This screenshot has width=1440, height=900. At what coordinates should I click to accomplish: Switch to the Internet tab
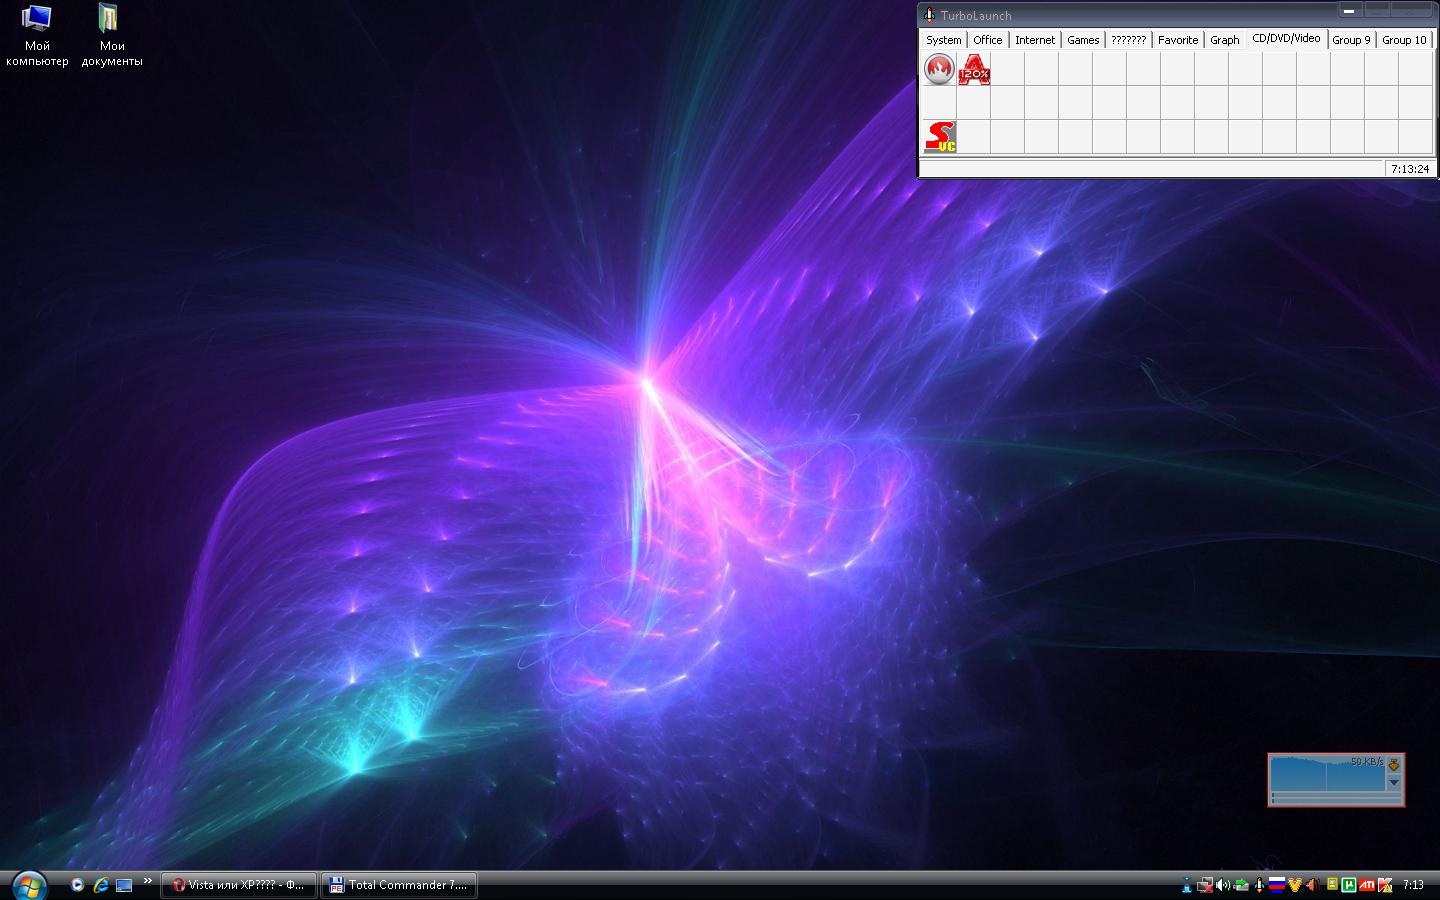click(1035, 40)
